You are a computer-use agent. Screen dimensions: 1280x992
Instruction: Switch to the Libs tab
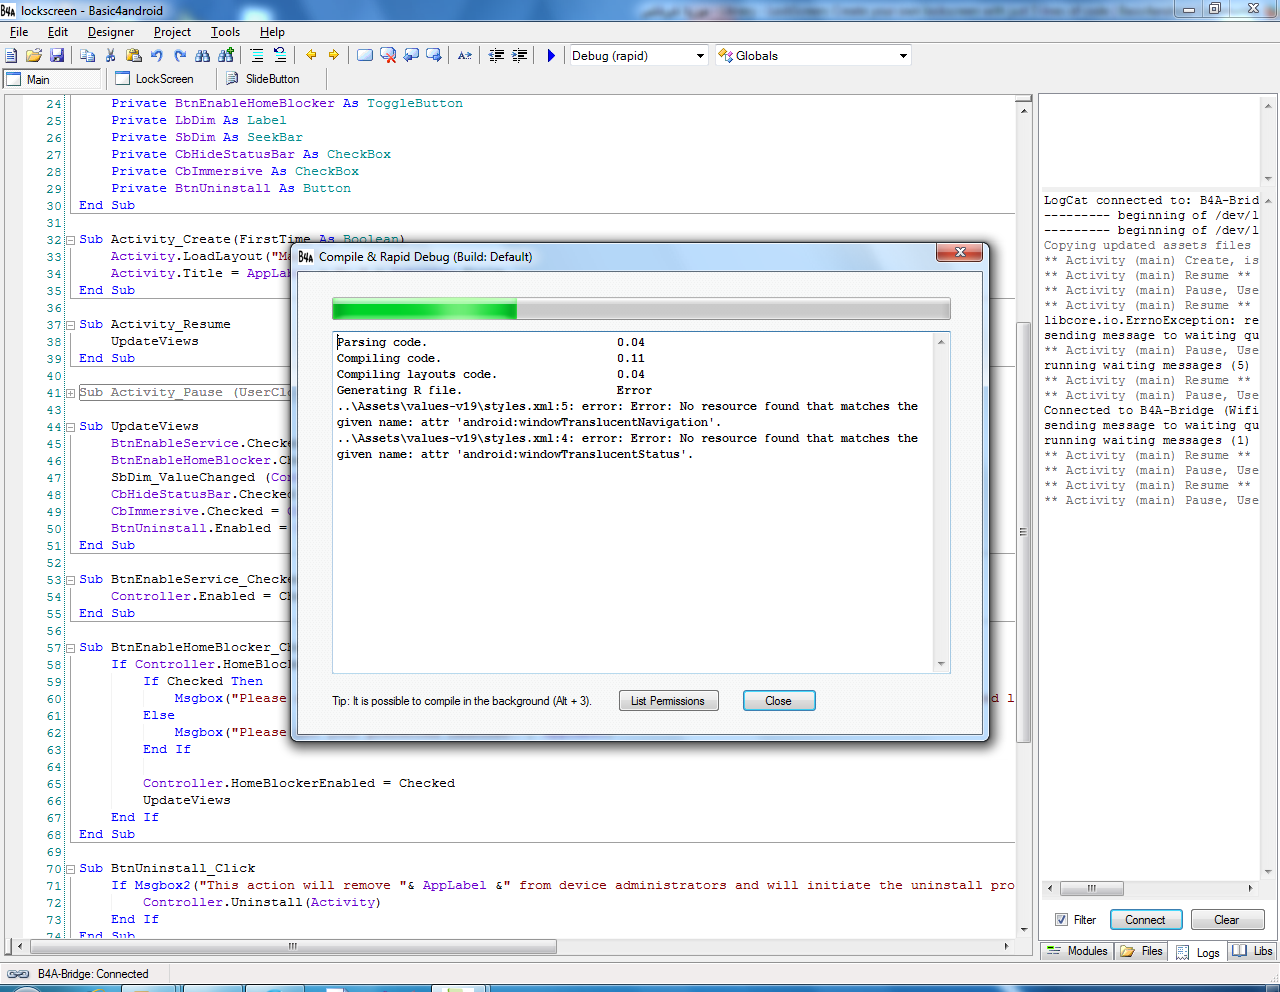pyautogui.click(x=1253, y=951)
